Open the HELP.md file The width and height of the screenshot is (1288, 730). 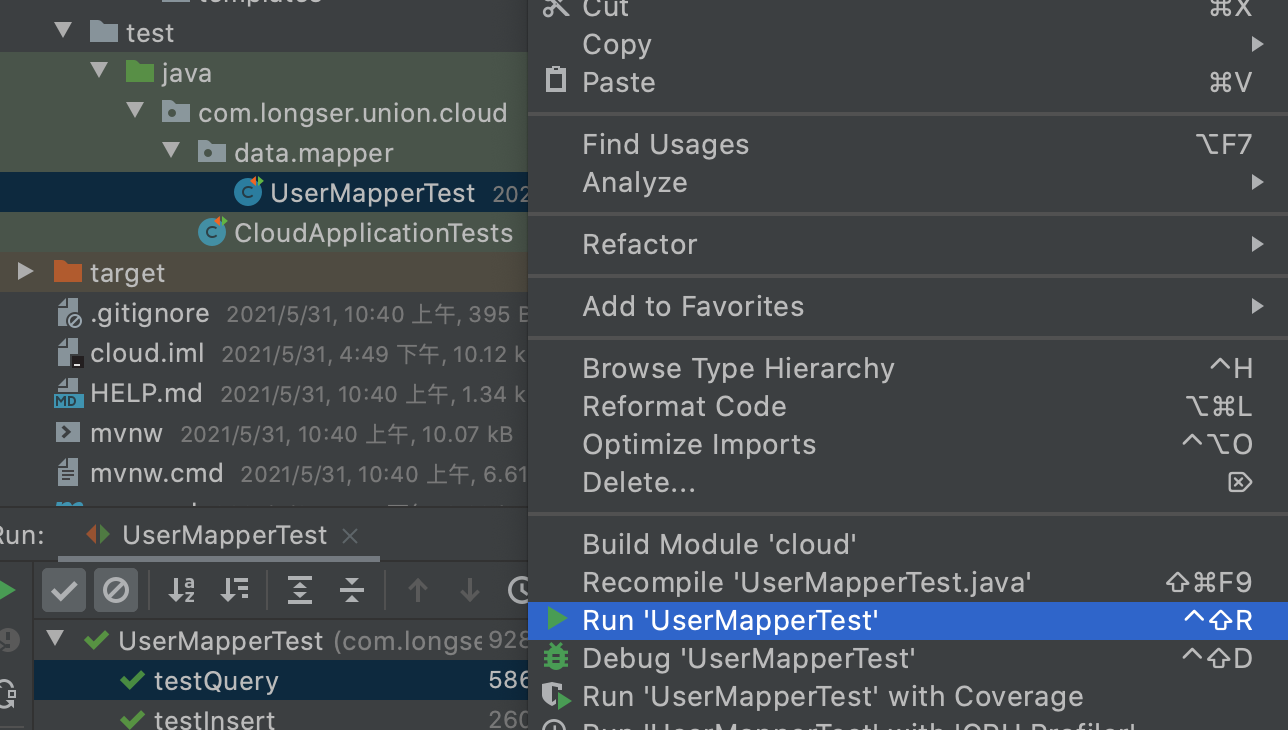pos(146,393)
